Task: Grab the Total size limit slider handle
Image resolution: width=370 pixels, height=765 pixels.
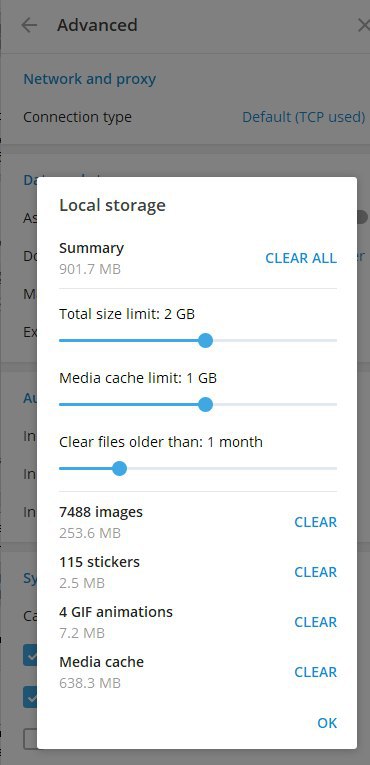Action: click(206, 341)
